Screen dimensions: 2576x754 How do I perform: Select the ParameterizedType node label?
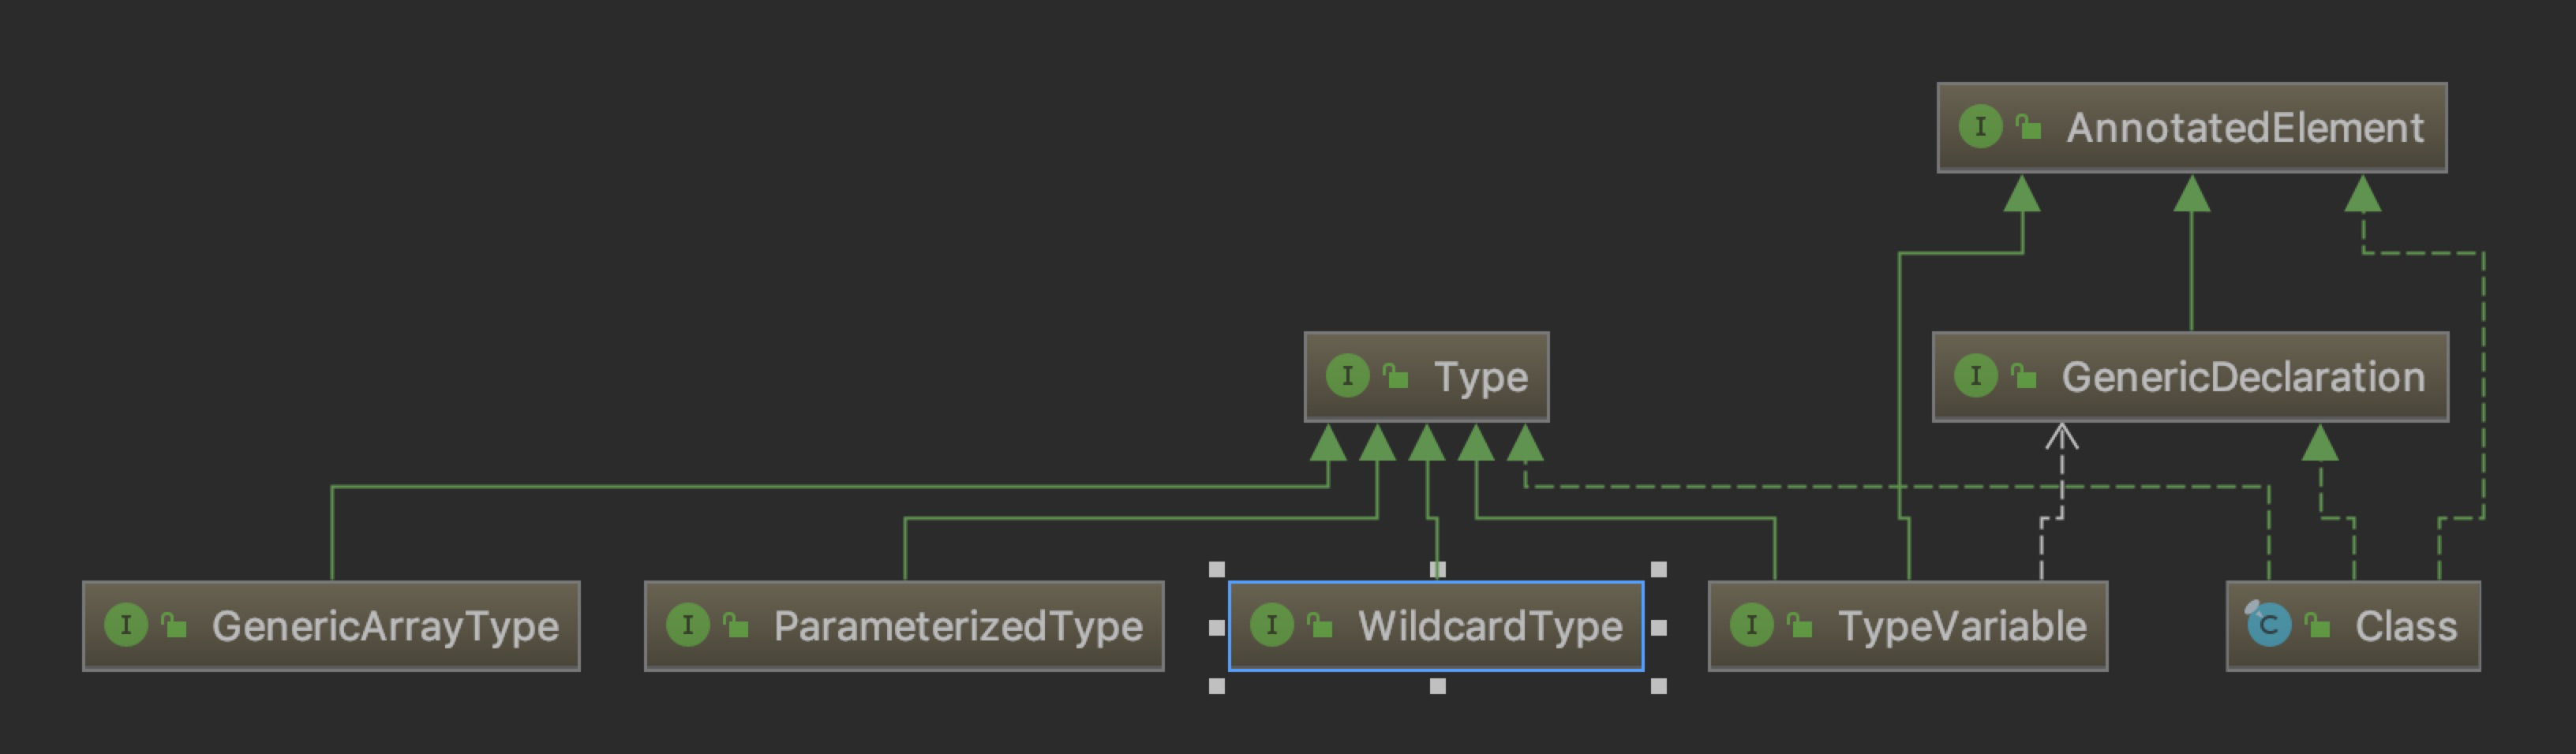click(958, 627)
